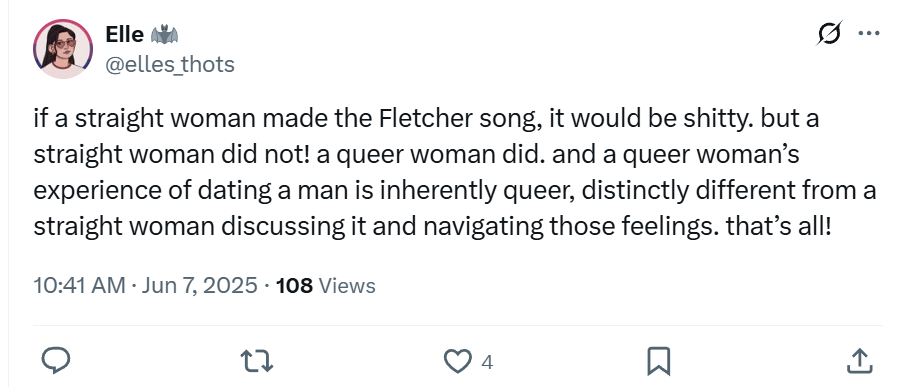Viewport: 903px width, 387px height.
Task: Click the word Views after 108
Action: tap(347, 285)
